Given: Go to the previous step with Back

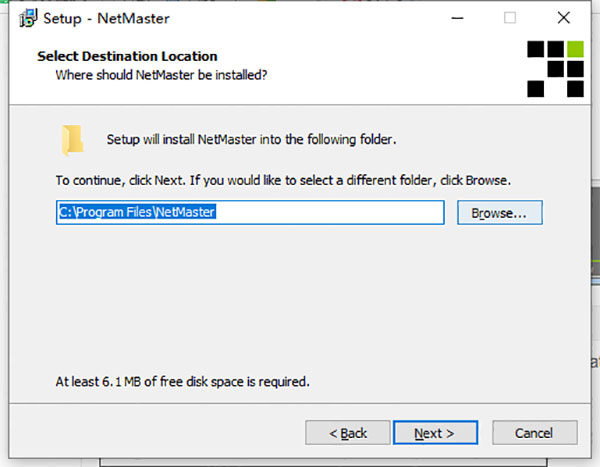Looking at the screenshot, I should [348, 433].
